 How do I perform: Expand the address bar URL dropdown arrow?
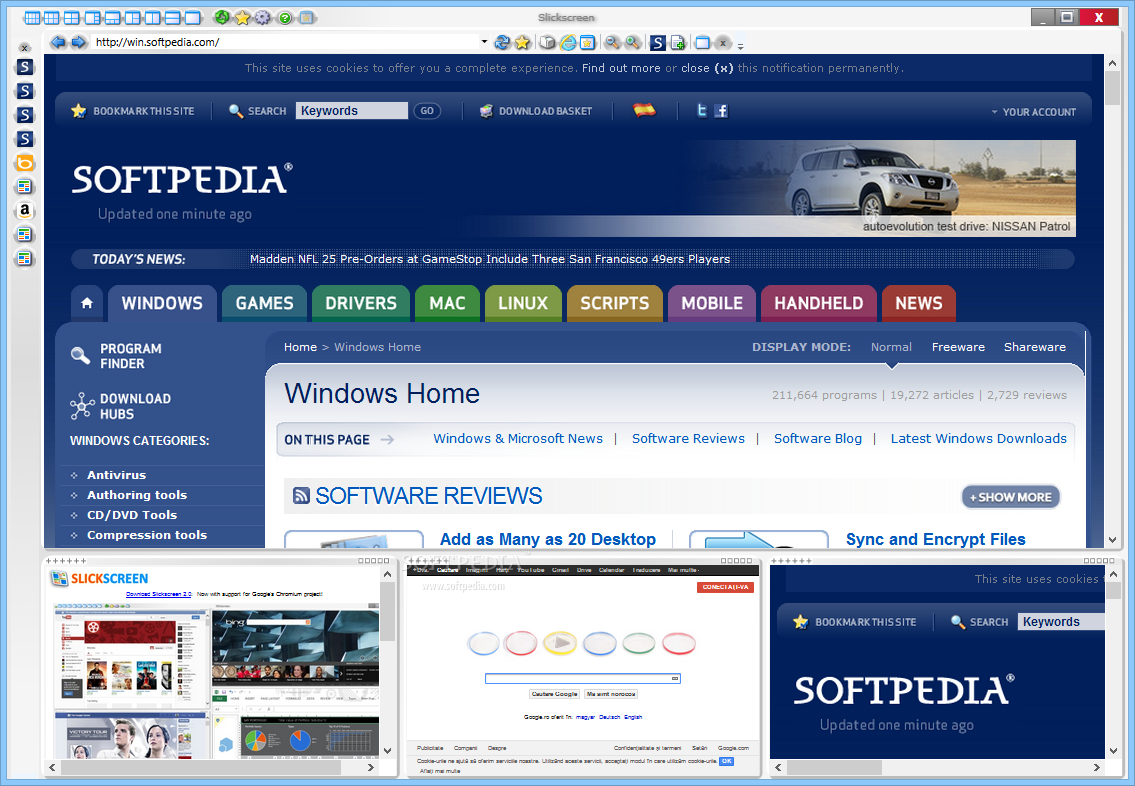click(x=484, y=42)
